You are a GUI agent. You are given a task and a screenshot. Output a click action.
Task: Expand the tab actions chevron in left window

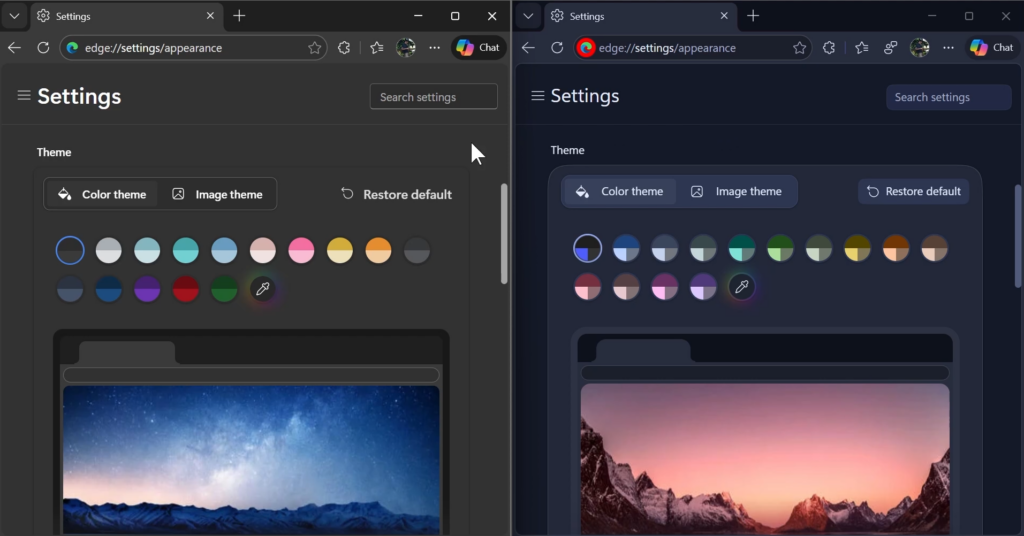click(14, 16)
